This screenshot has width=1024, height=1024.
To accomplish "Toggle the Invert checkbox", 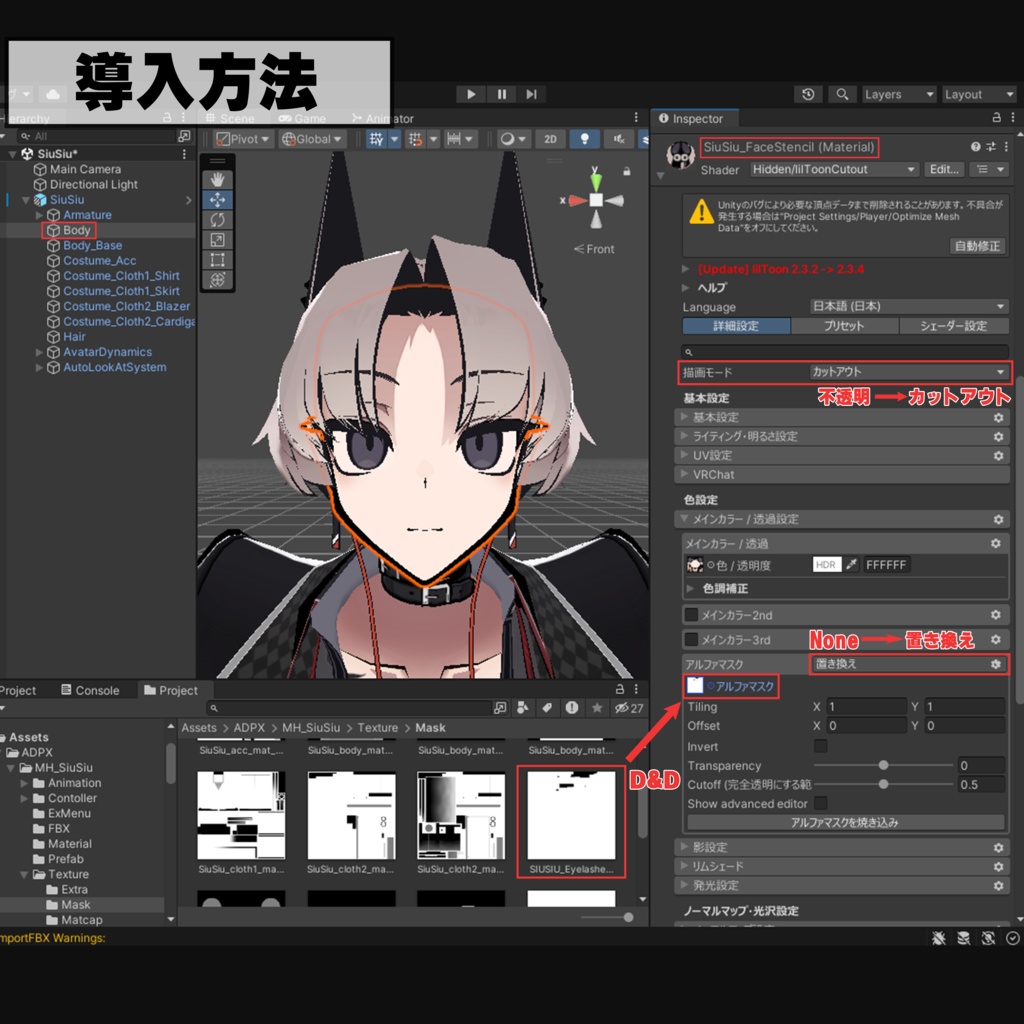I will click(821, 745).
